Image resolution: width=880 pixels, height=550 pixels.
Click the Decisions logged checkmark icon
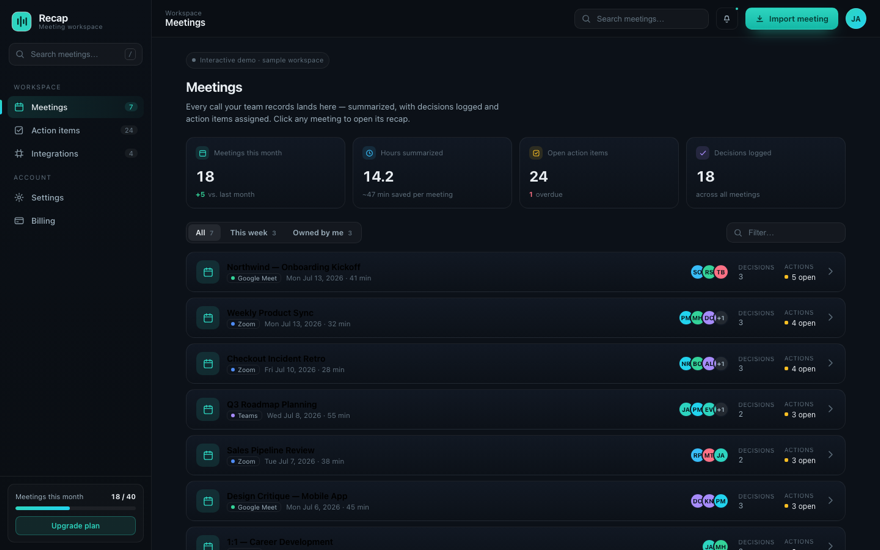pos(703,153)
